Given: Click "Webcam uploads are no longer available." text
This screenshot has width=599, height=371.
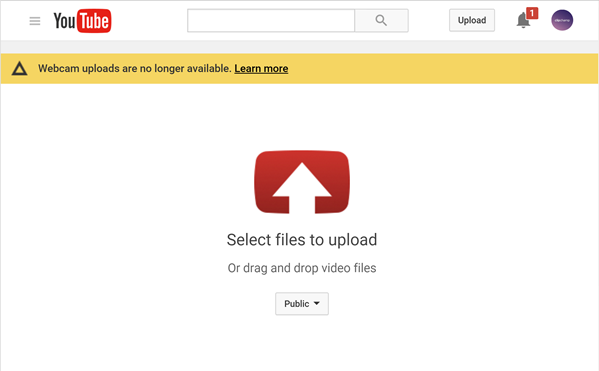Looking at the screenshot, I should (x=135, y=69).
